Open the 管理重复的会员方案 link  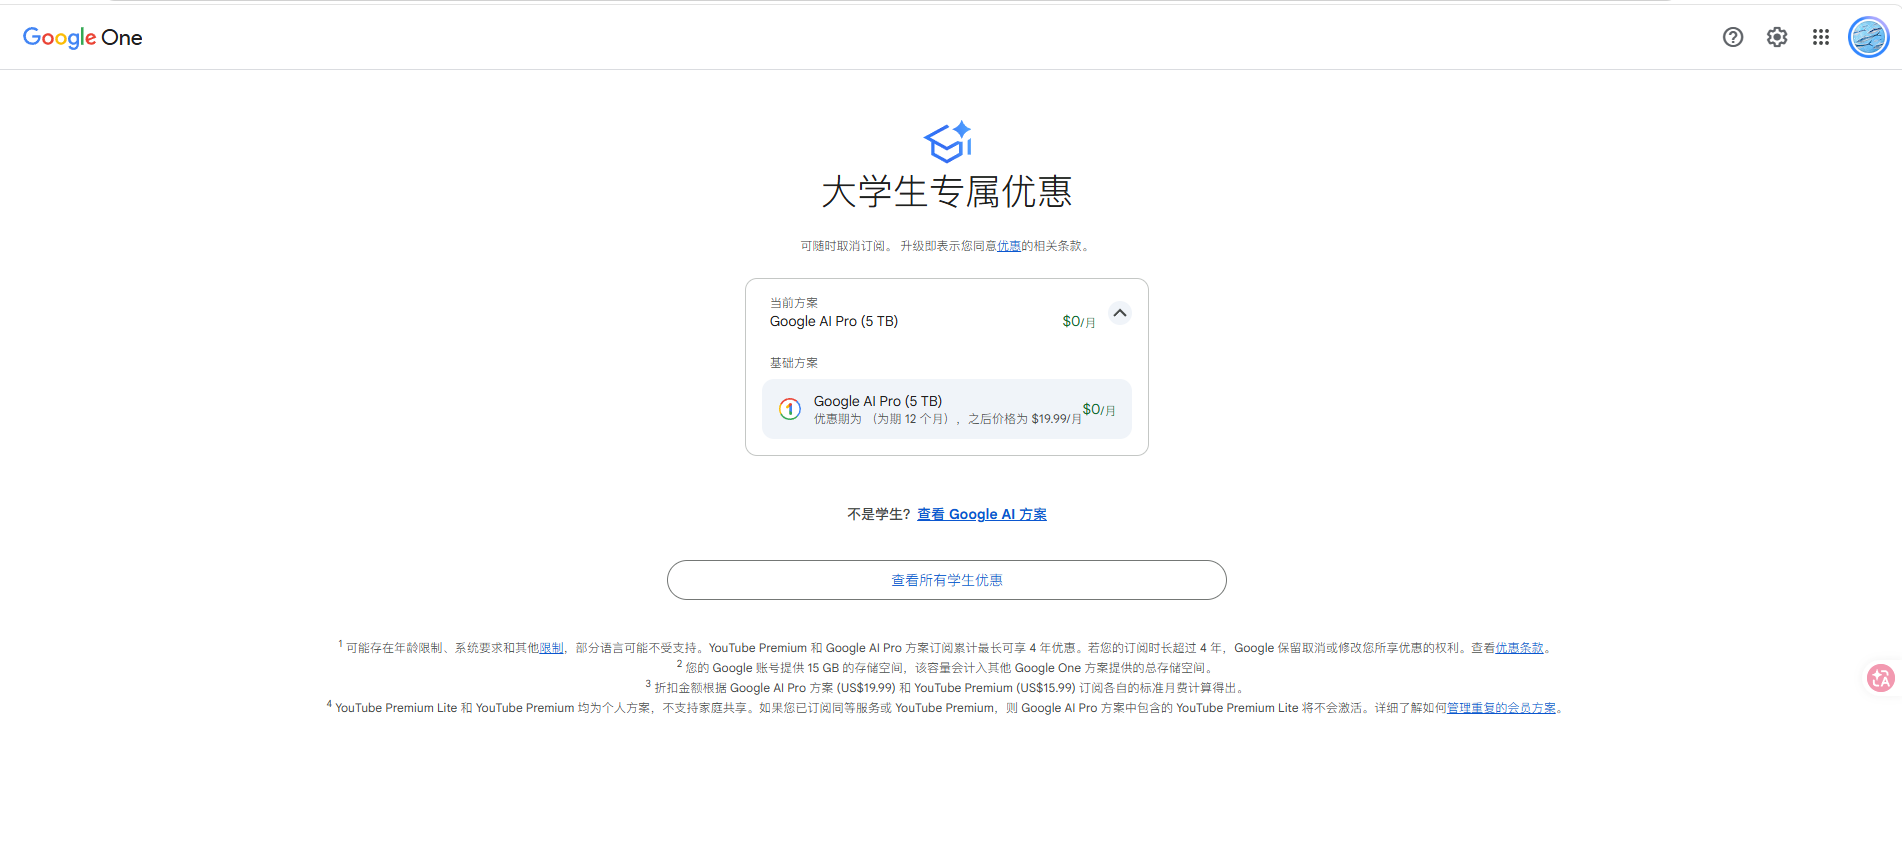pyautogui.click(x=1501, y=708)
